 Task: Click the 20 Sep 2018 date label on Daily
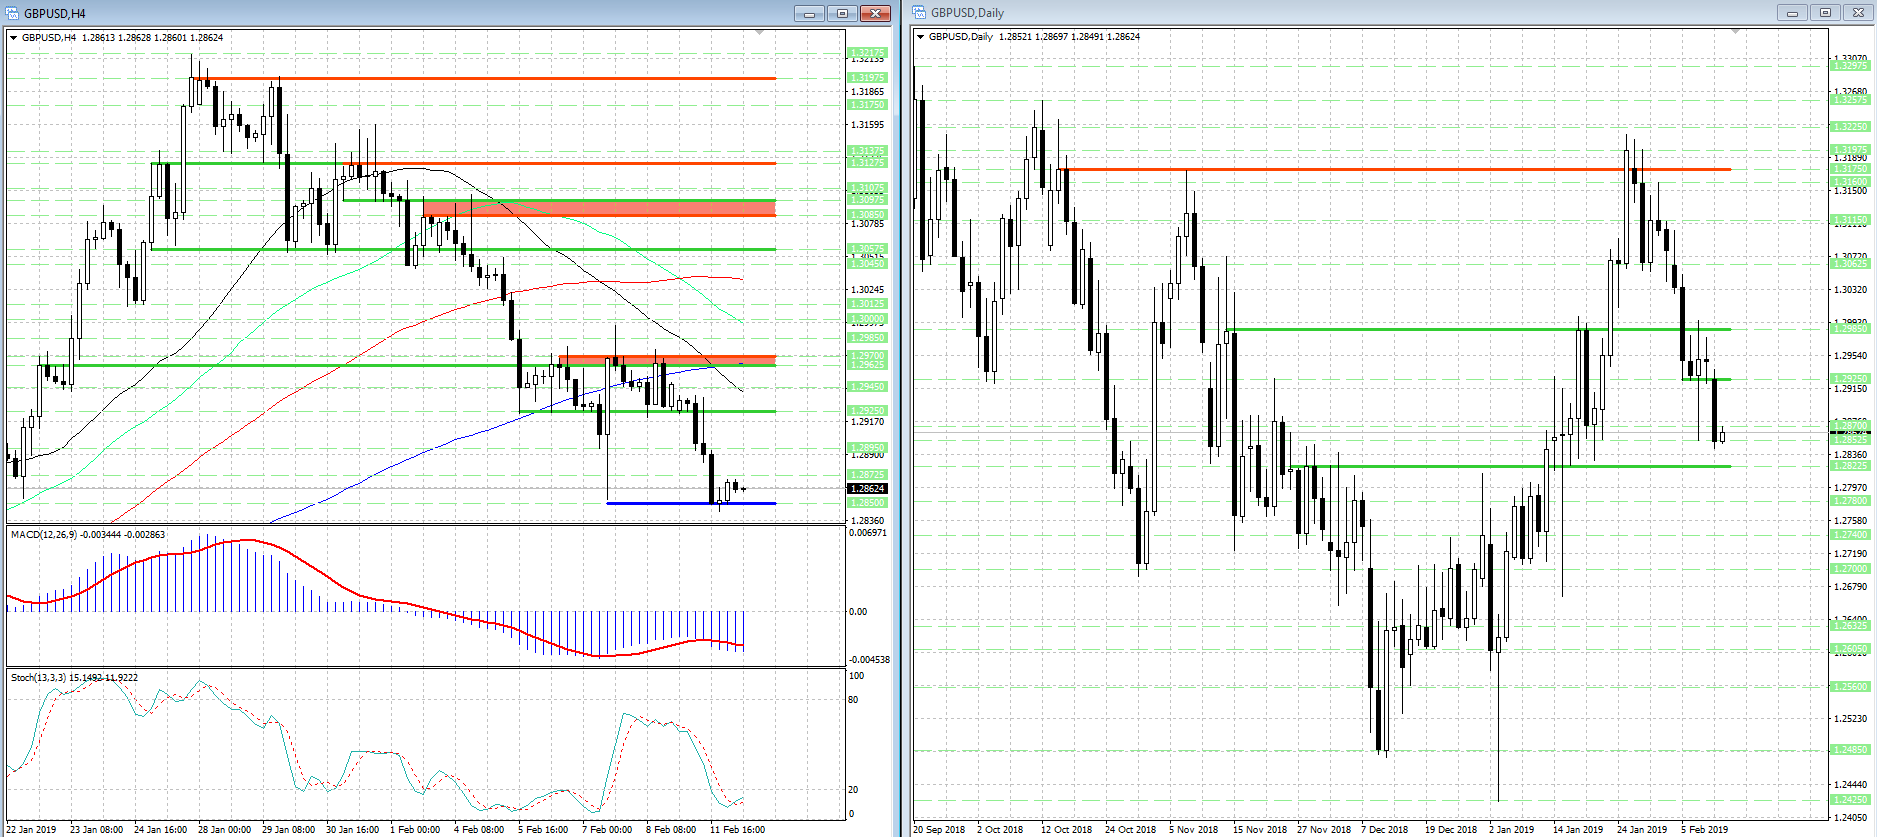tap(939, 829)
